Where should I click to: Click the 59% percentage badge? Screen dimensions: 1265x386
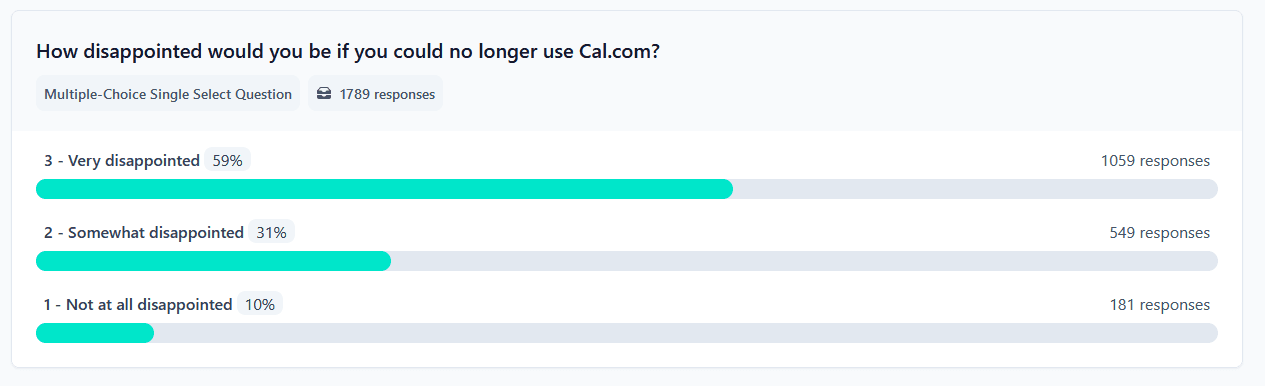point(227,160)
